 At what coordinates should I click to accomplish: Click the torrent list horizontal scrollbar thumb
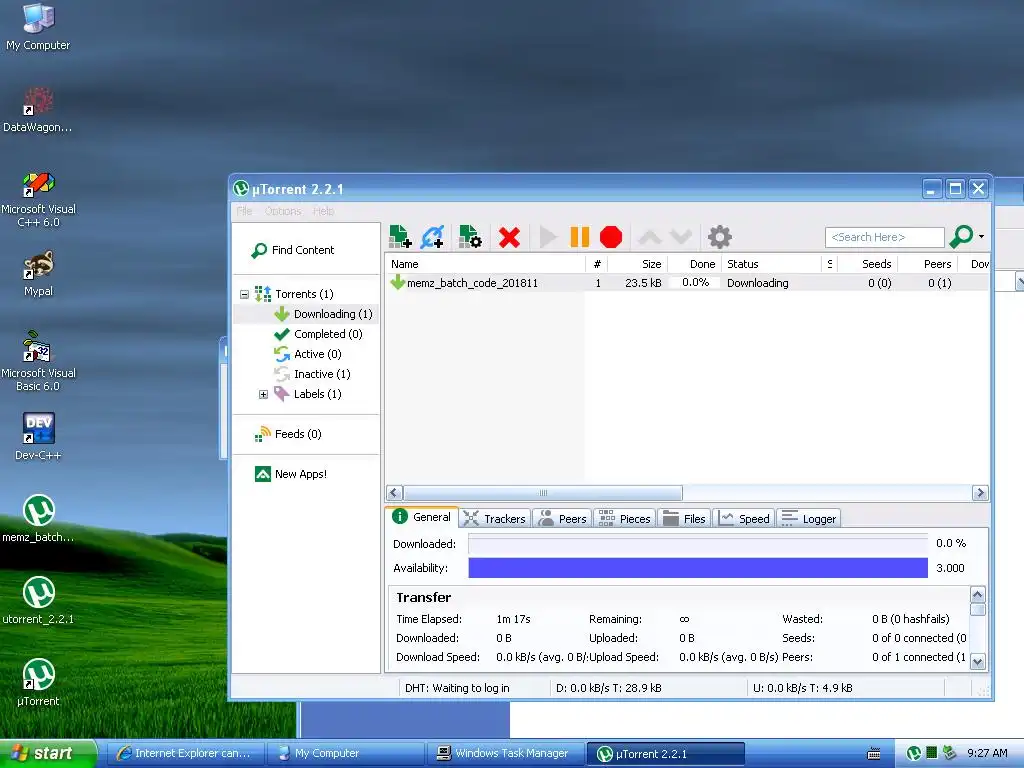pos(543,493)
